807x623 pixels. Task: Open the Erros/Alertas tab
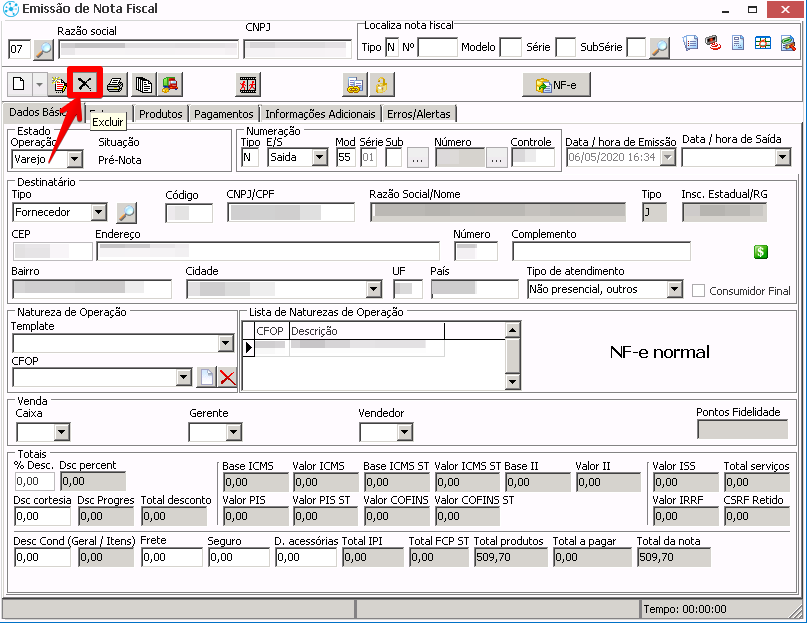(x=418, y=114)
